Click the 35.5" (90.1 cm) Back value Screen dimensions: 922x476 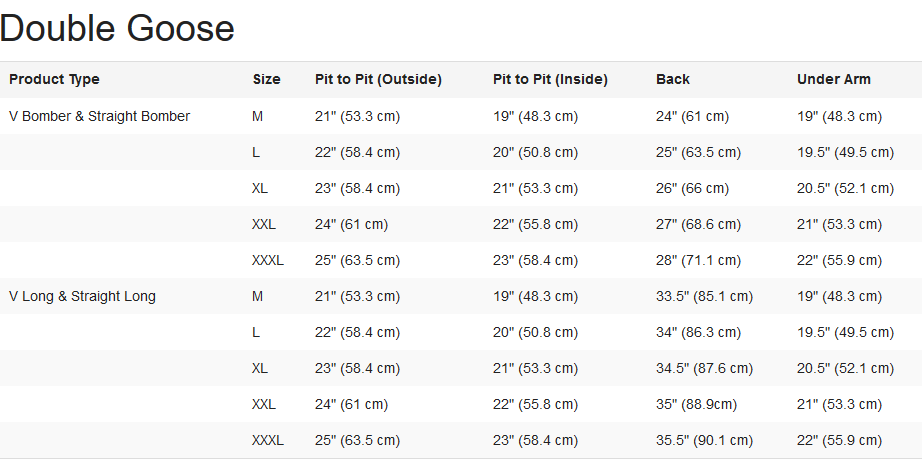tap(704, 440)
